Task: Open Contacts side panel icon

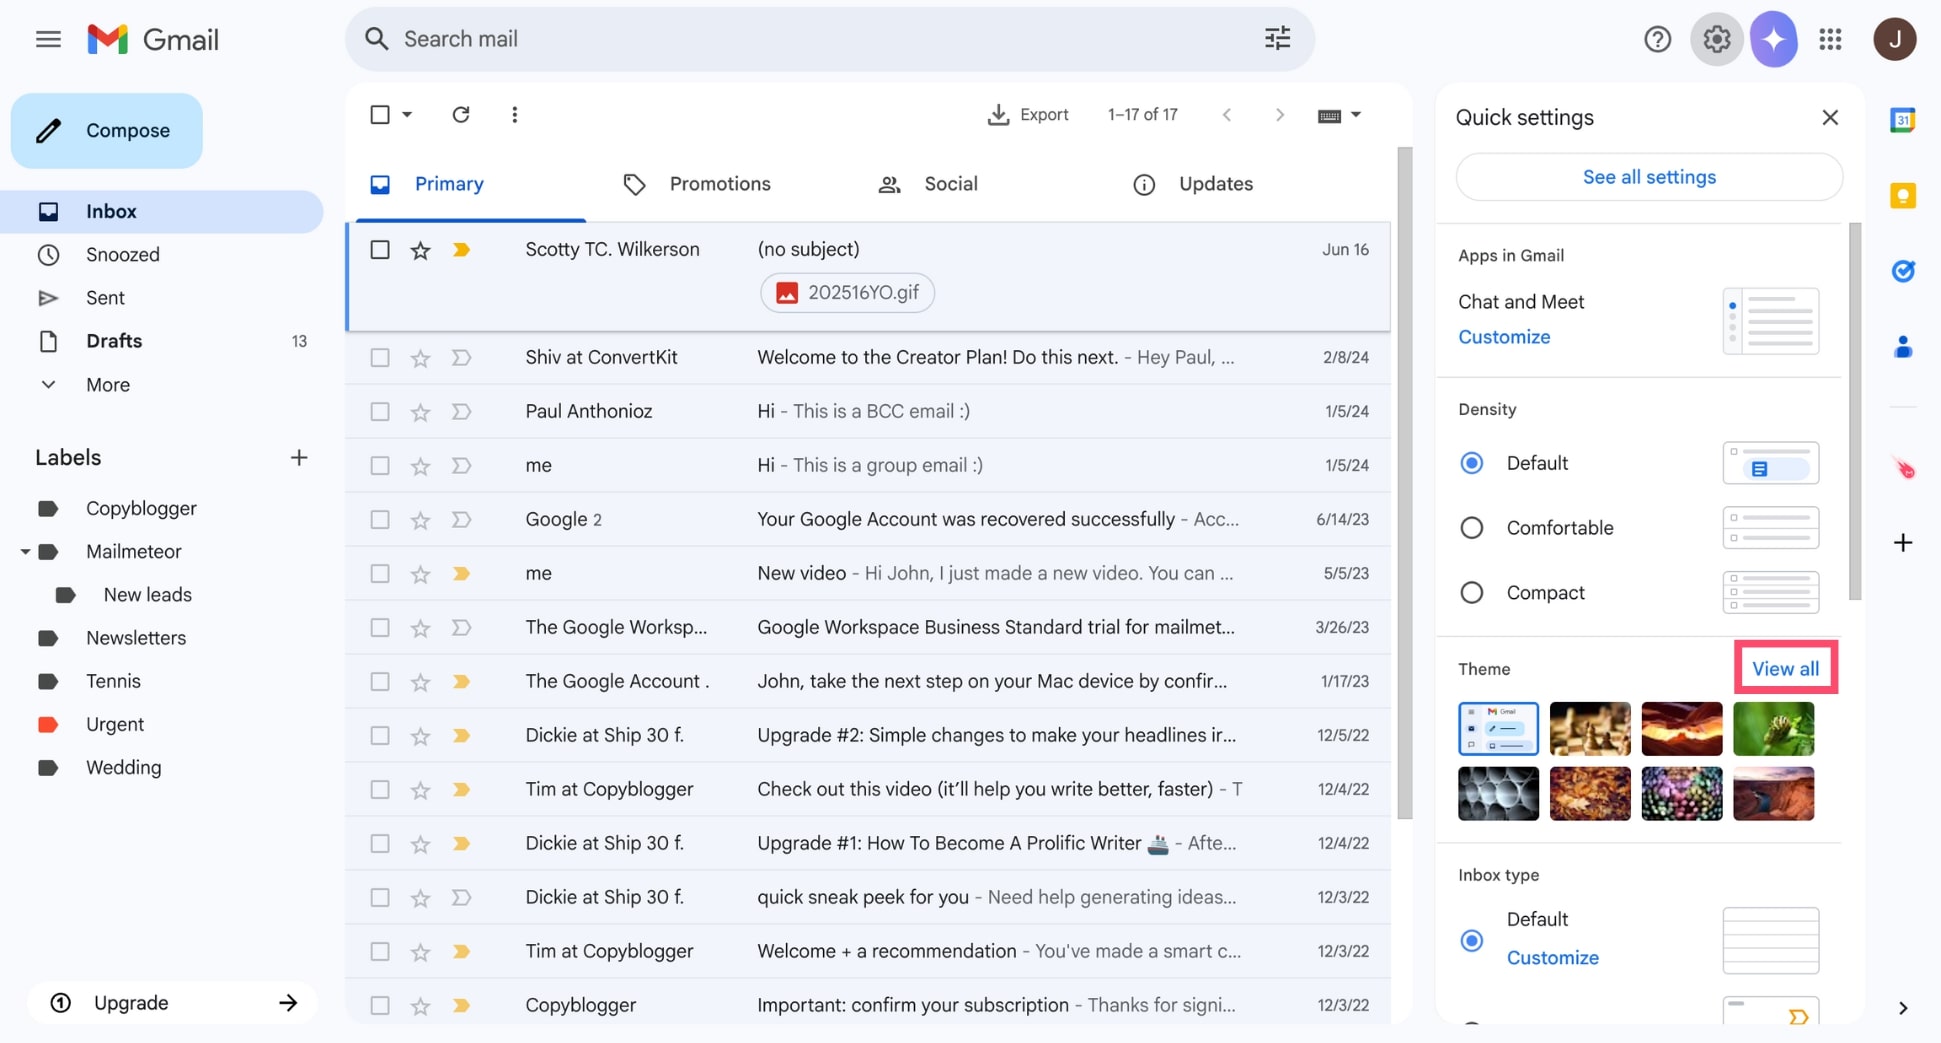Action: coord(1902,347)
